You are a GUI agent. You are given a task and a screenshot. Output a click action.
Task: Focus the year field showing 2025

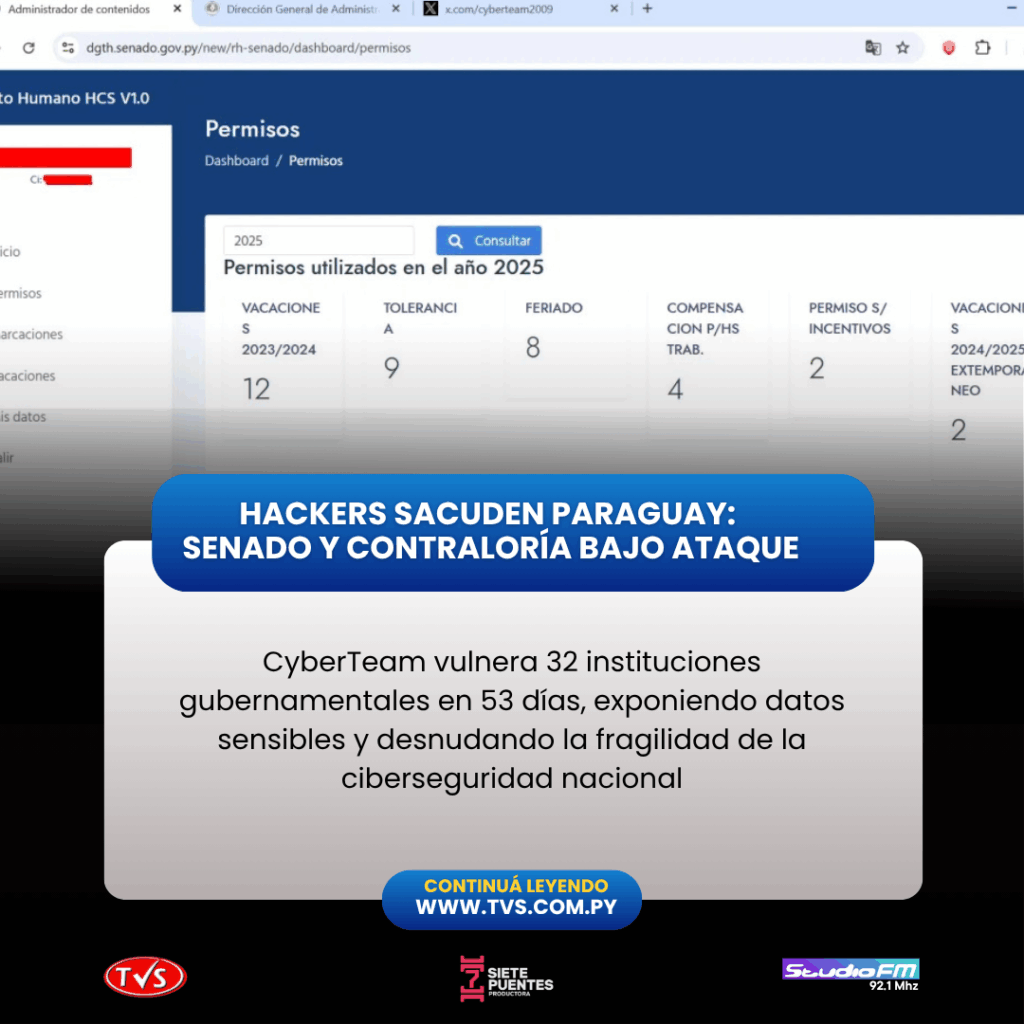318,241
